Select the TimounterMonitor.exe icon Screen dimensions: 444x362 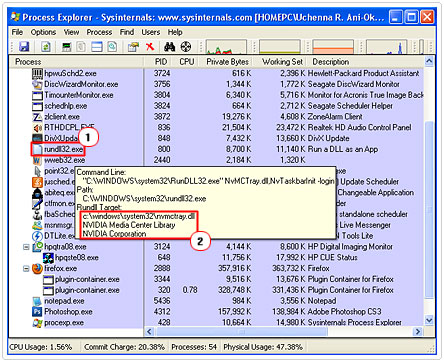pyautogui.click(x=37, y=95)
